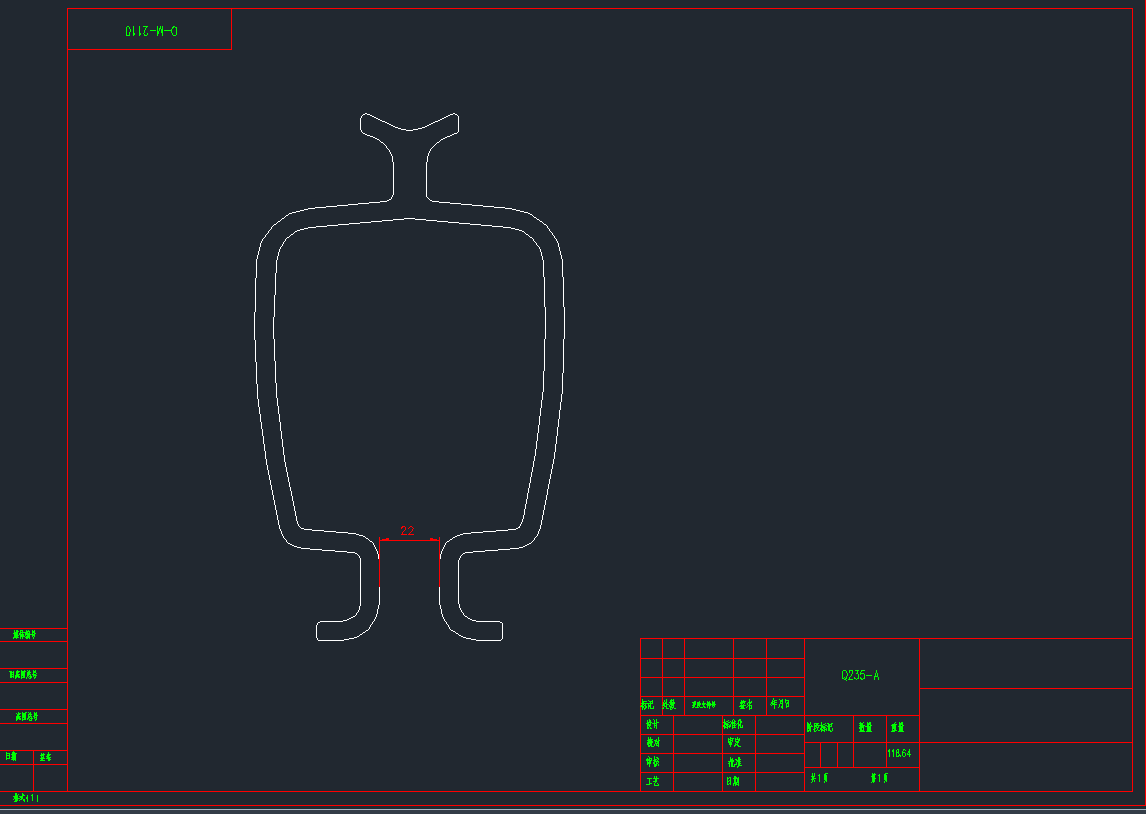Screen dimensions: 1146x814
Task: Click the 审定 label cell
Action: pyautogui.click(x=733, y=743)
